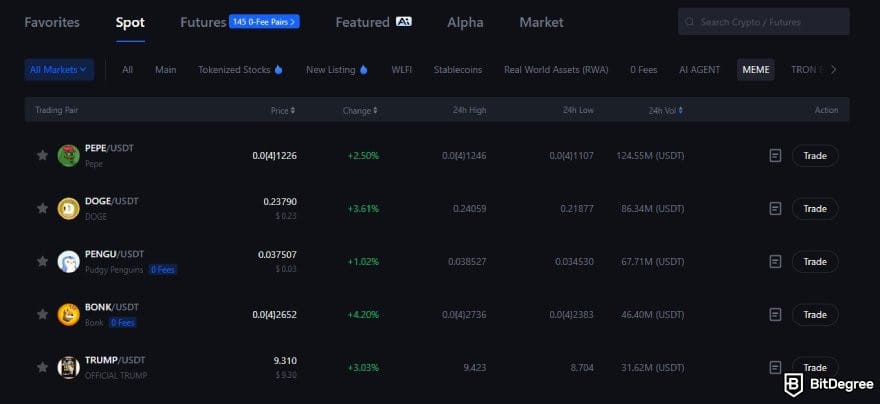Image resolution: width=880 pixels, height=404 pixels.
Task: Open the DOGE/USDT pair name
Action: [111, 201]
